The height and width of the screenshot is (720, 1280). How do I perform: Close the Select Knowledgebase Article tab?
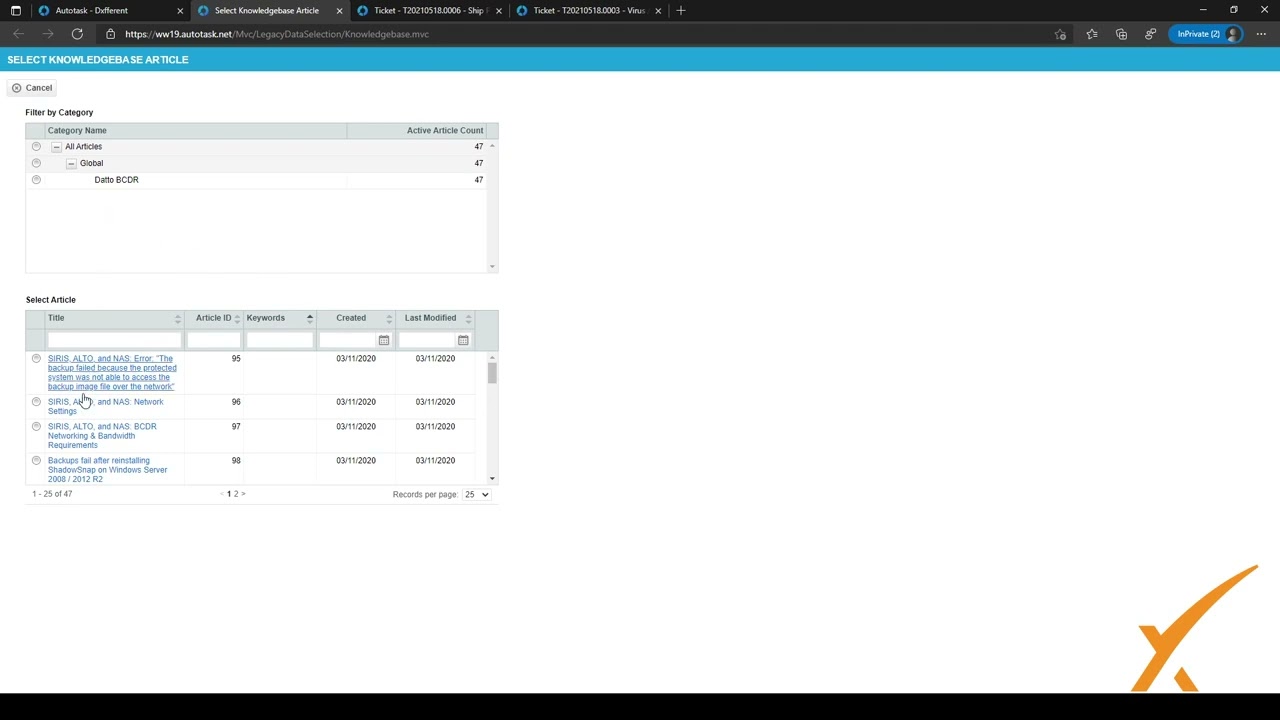[x=339, y=10]
